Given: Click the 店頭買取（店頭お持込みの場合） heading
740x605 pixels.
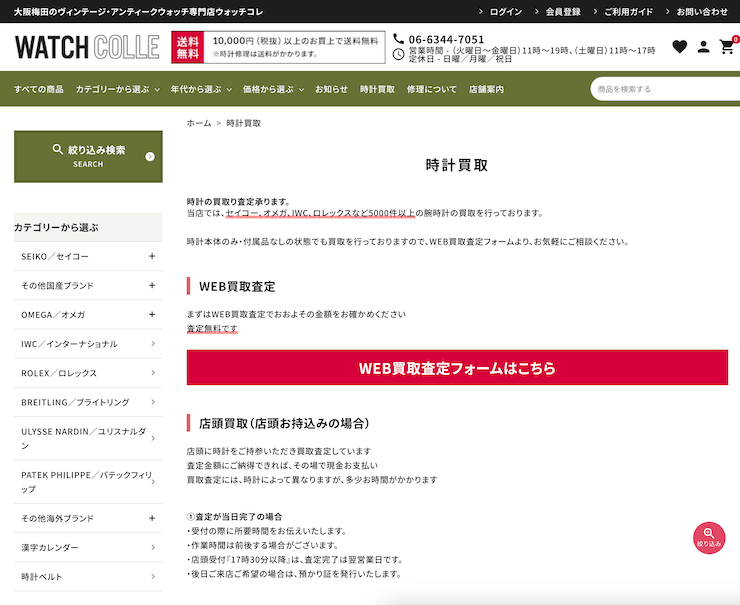Looking at the screenshot, I should (x=284, y=423).
